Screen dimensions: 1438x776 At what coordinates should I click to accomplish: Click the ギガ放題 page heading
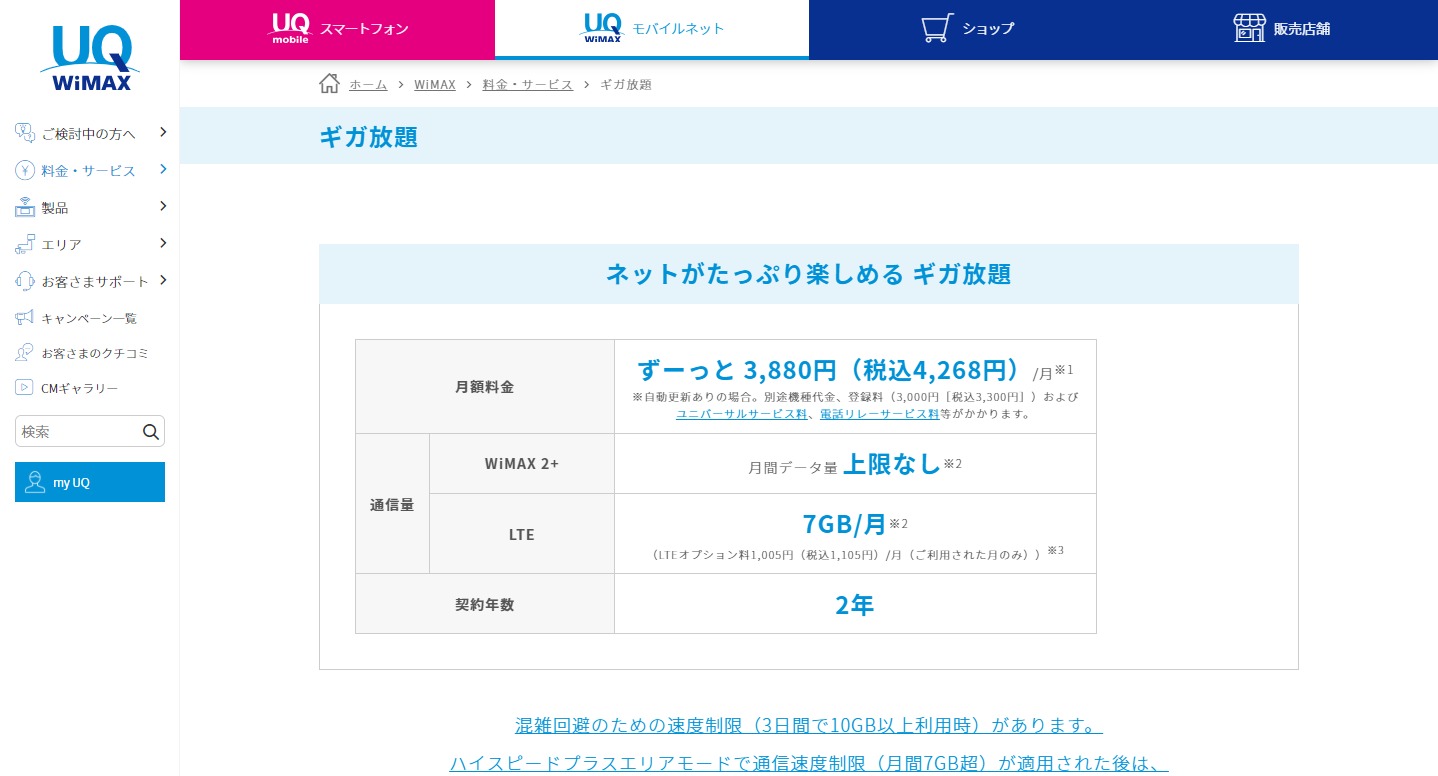pos(369,137)
